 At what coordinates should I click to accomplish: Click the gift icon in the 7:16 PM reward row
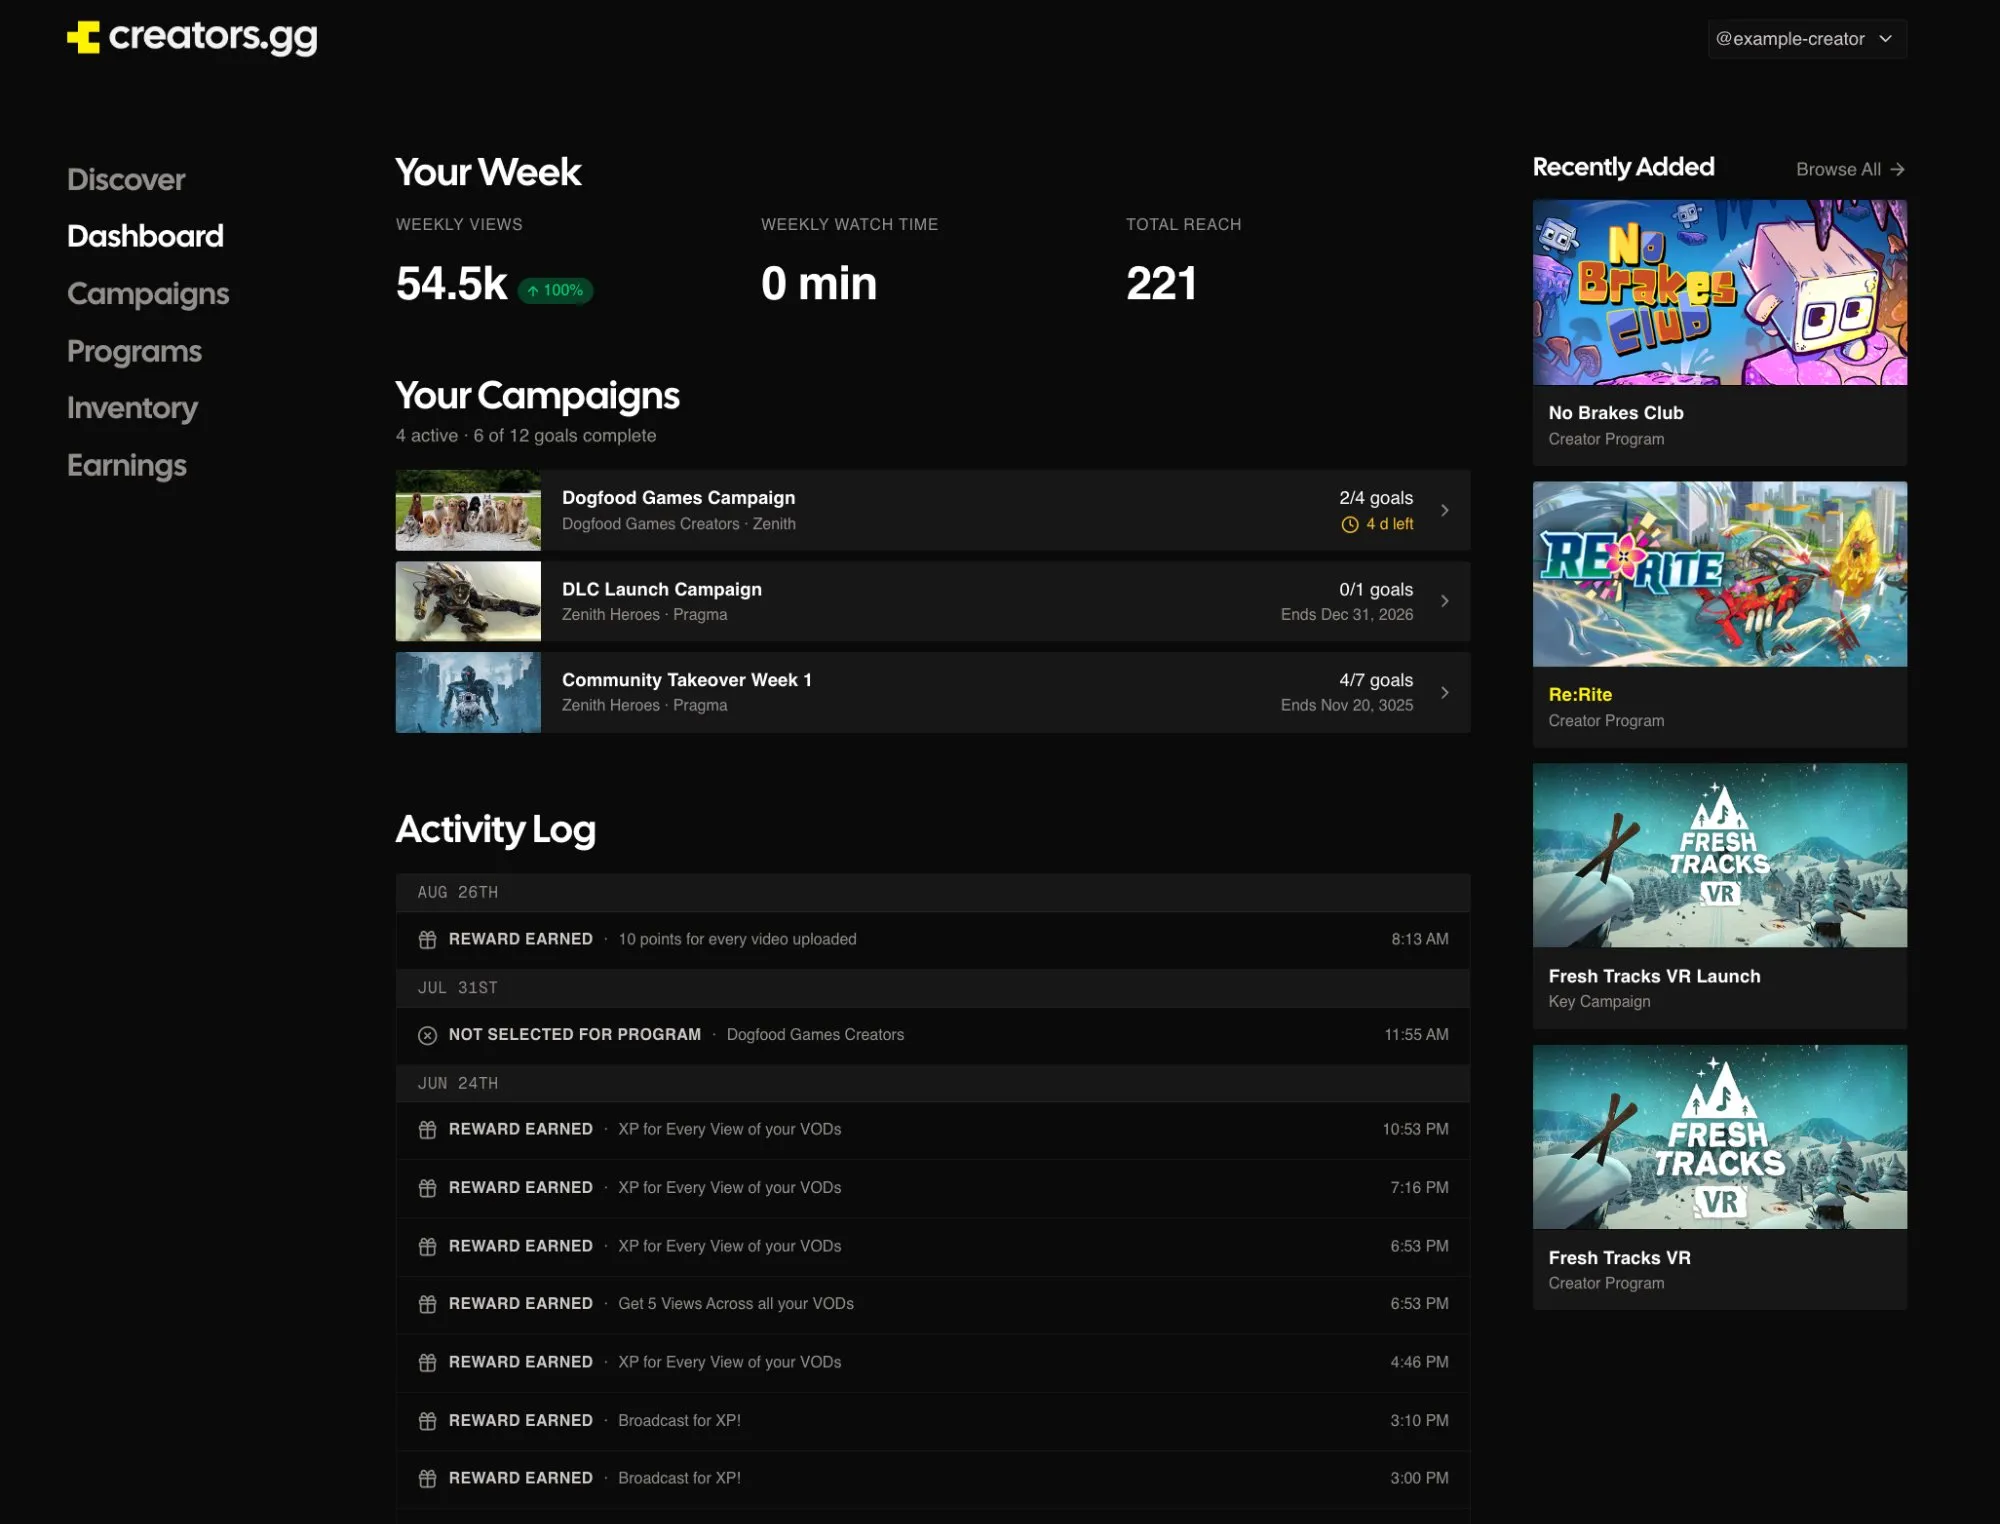427,1188
